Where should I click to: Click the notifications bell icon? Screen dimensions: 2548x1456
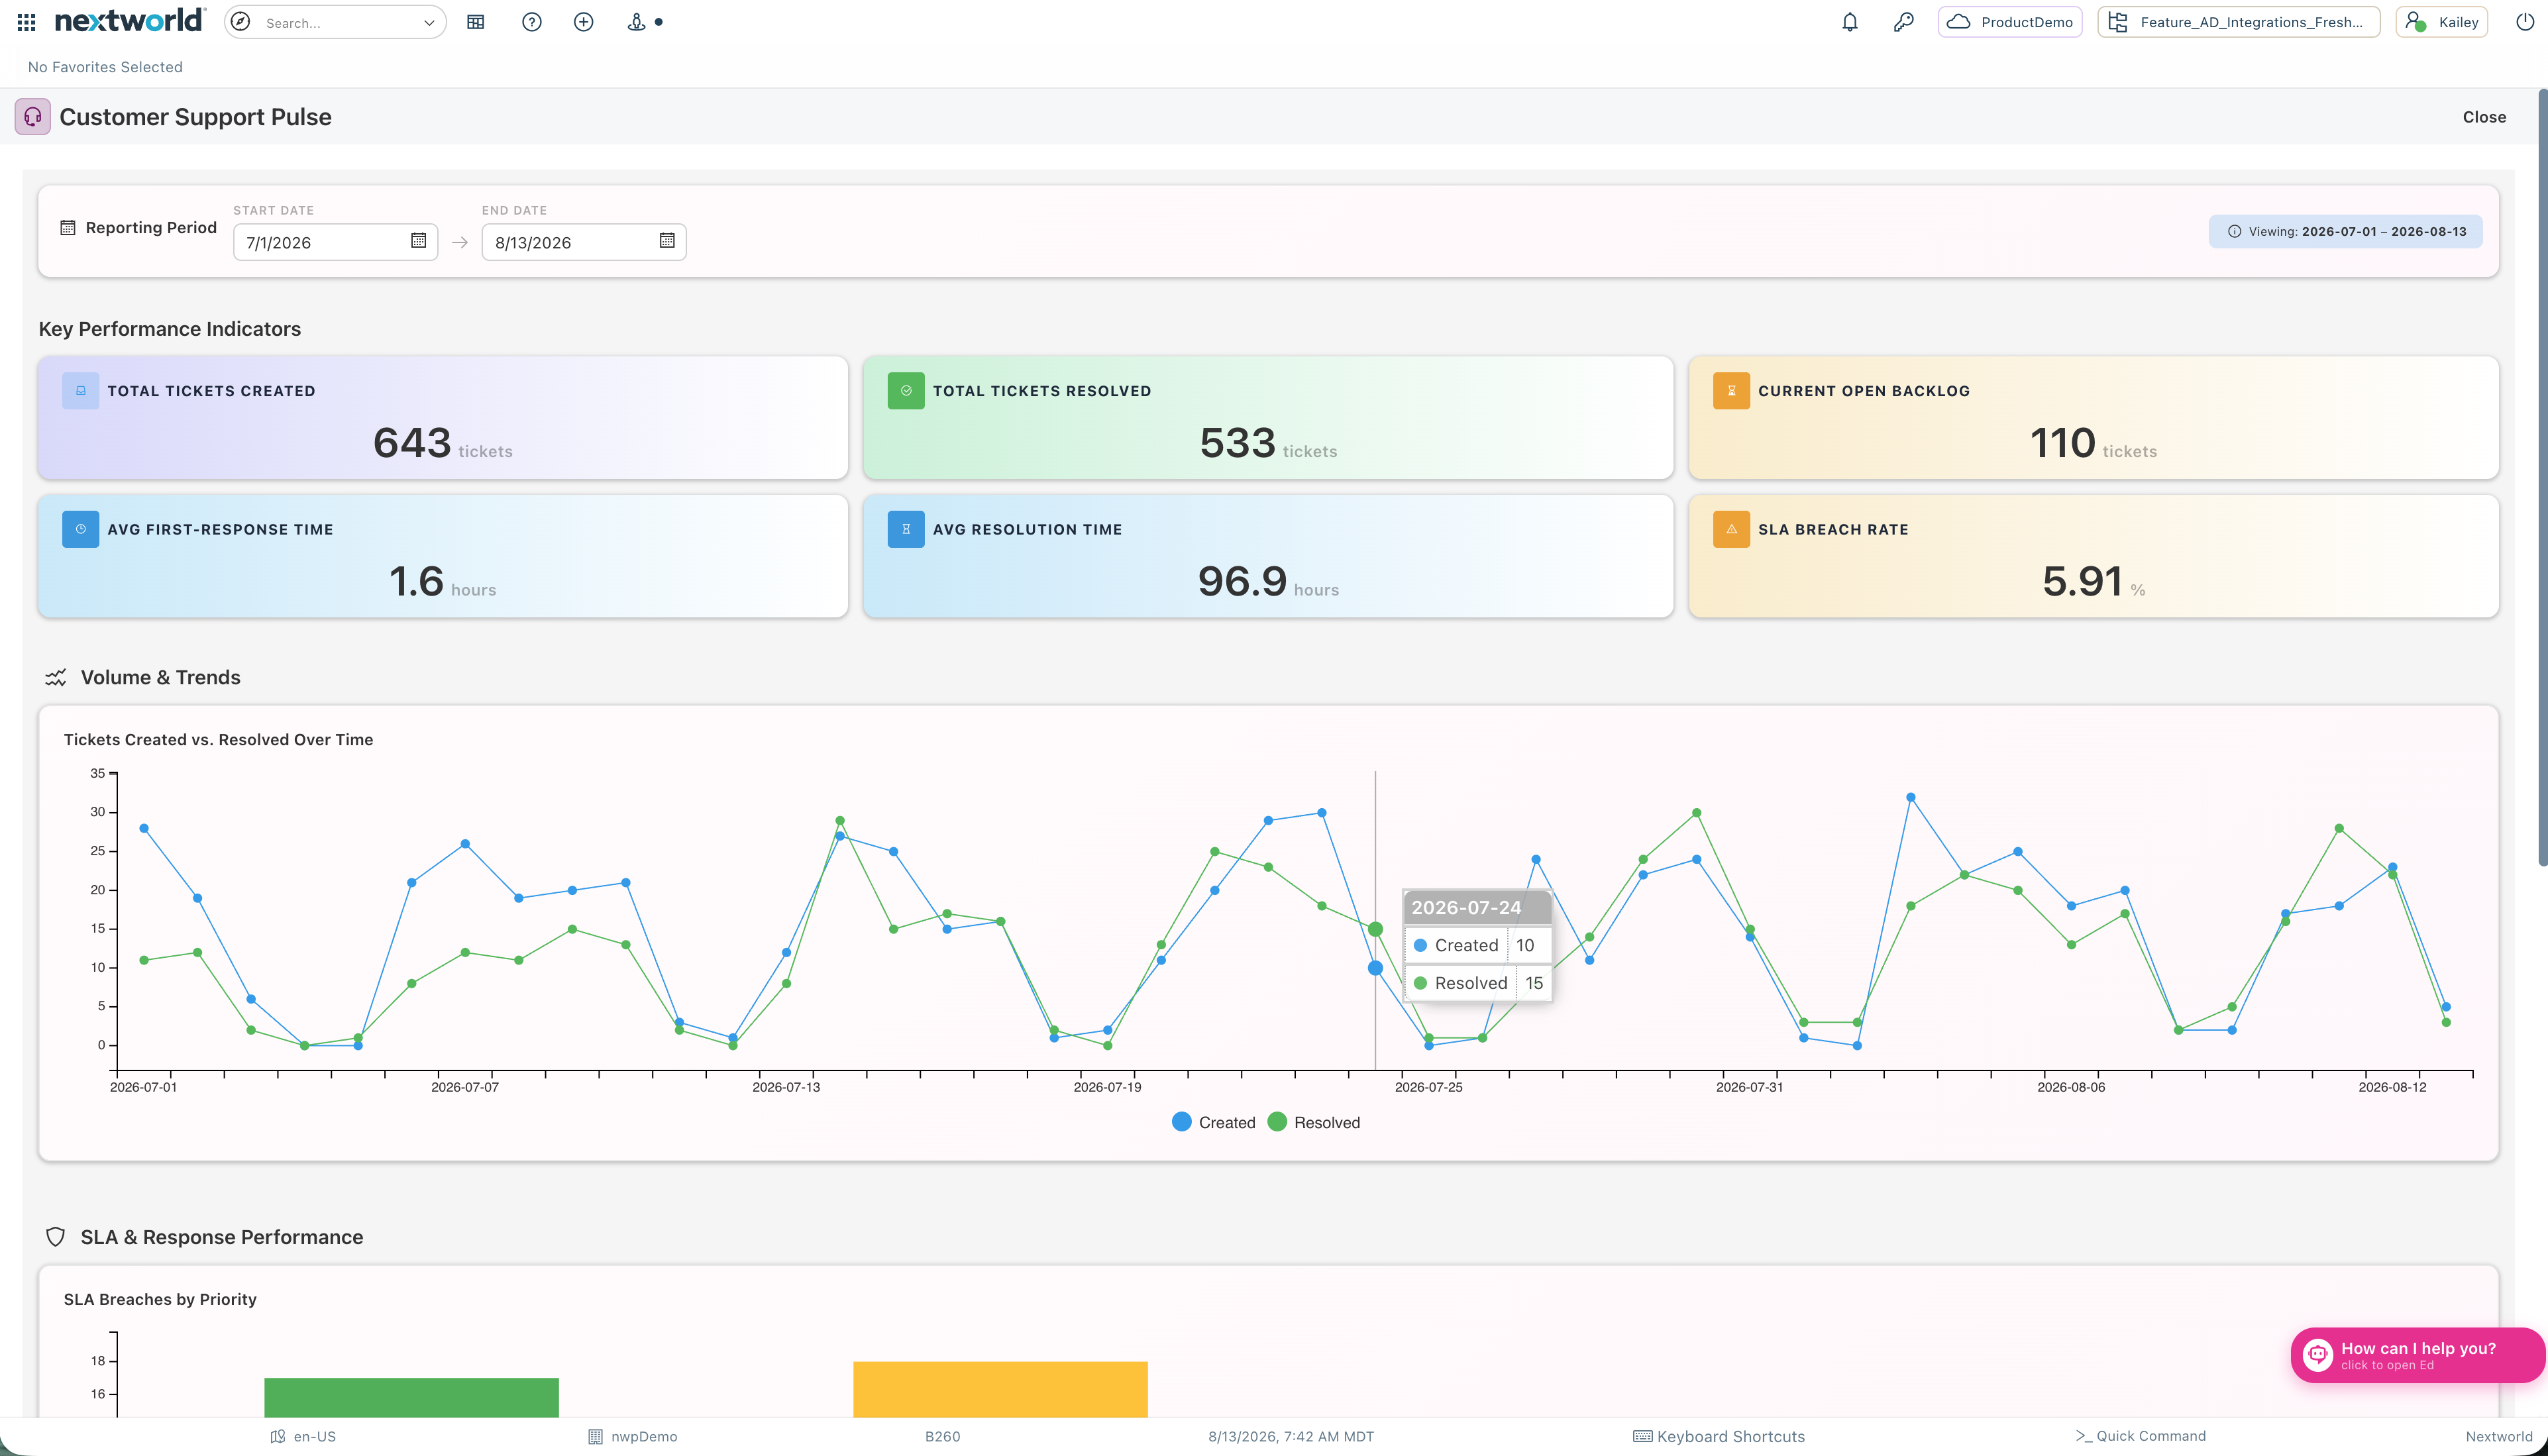tap(1850, 22)
